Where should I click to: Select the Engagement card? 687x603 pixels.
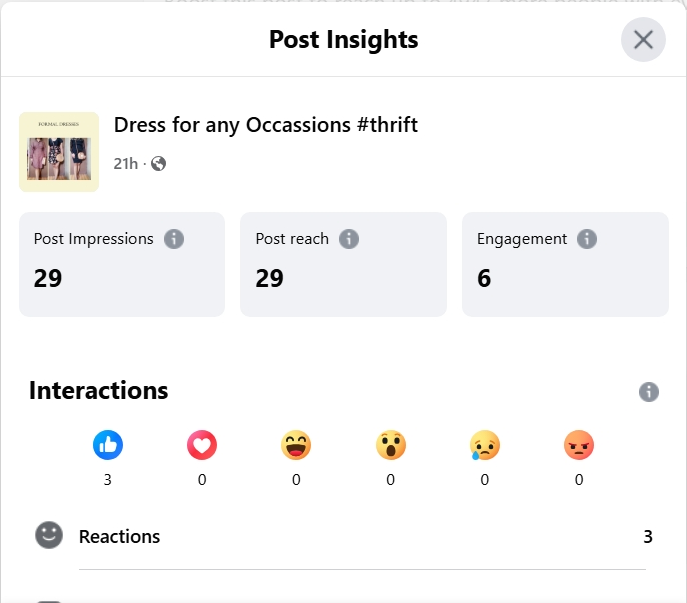565,264
